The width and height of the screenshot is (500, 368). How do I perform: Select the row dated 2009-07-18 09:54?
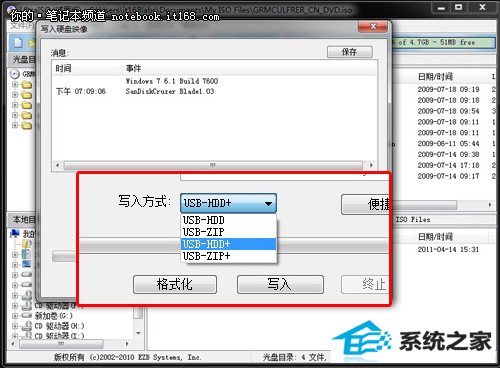click(448, 111)
